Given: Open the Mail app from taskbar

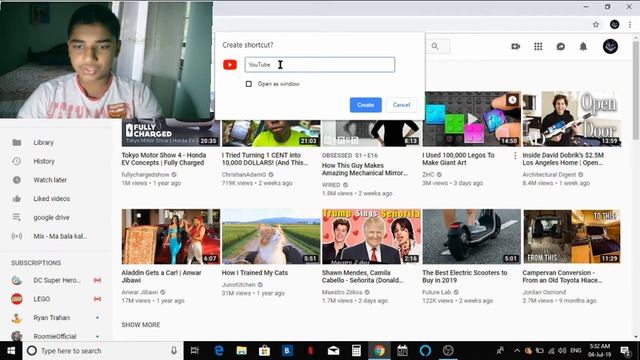Looking at the screenshot, I should [333, 351].
